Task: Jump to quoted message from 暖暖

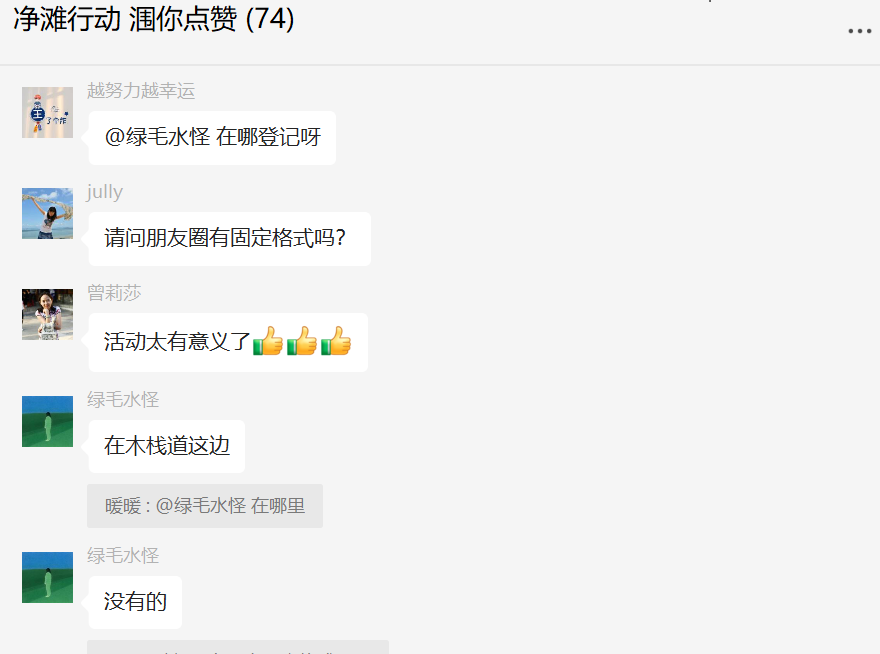Action: click(205, 506)
